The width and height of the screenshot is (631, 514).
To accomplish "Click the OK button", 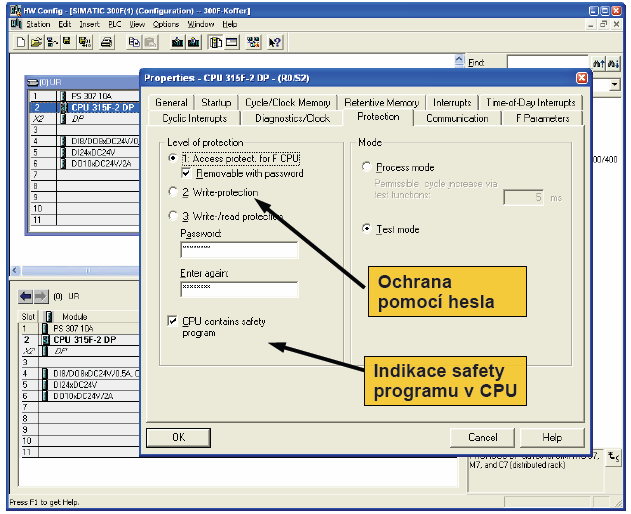I will coord(178,438).
